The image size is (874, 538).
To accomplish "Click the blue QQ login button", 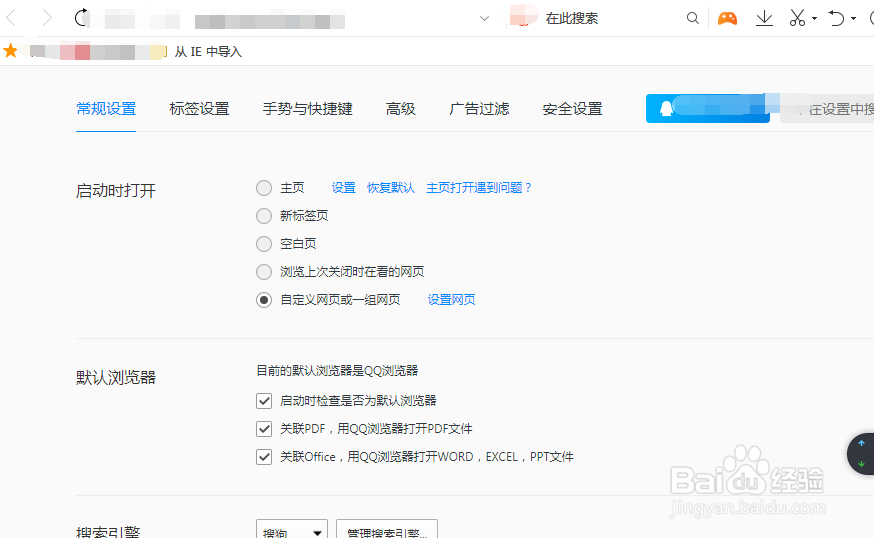I will pyautogui.click(x=707, y=108).
